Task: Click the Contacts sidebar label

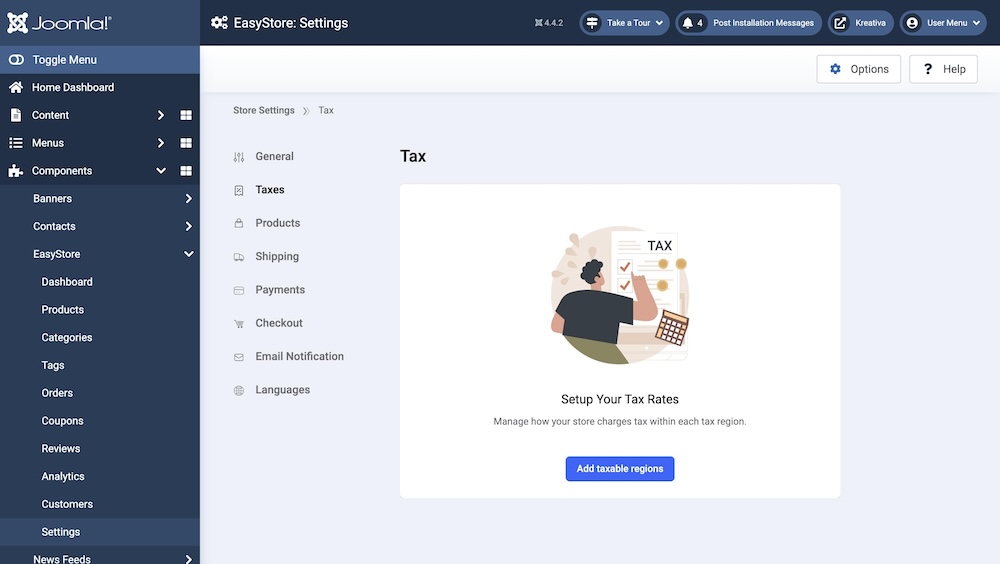Action: 54,226
